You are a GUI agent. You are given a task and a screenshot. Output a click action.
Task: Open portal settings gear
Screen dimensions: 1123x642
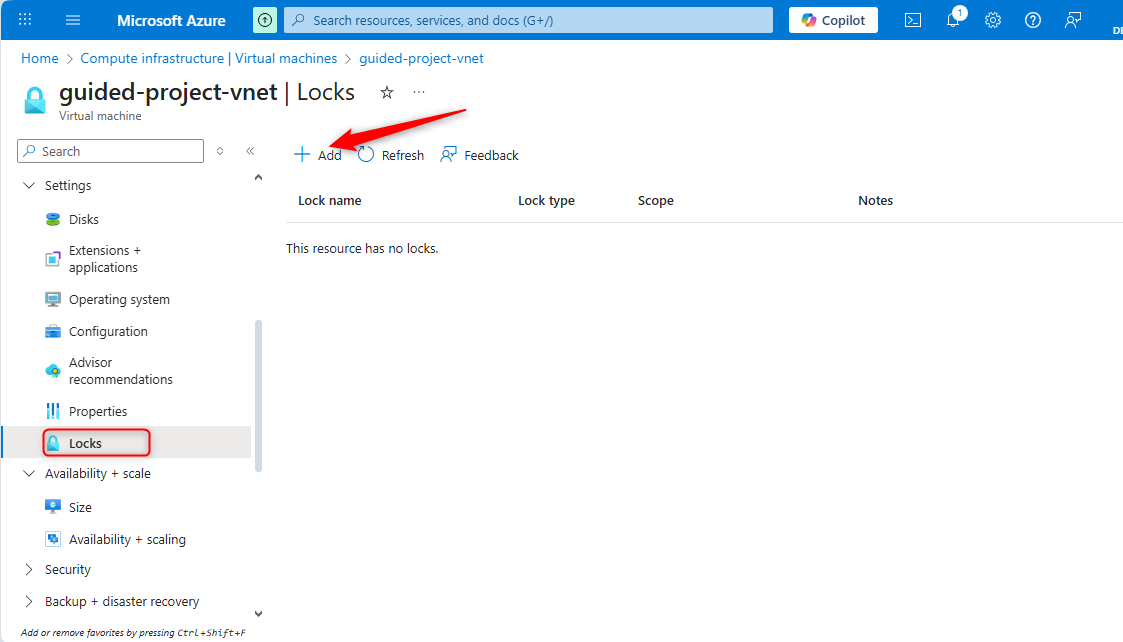point(993,20)
